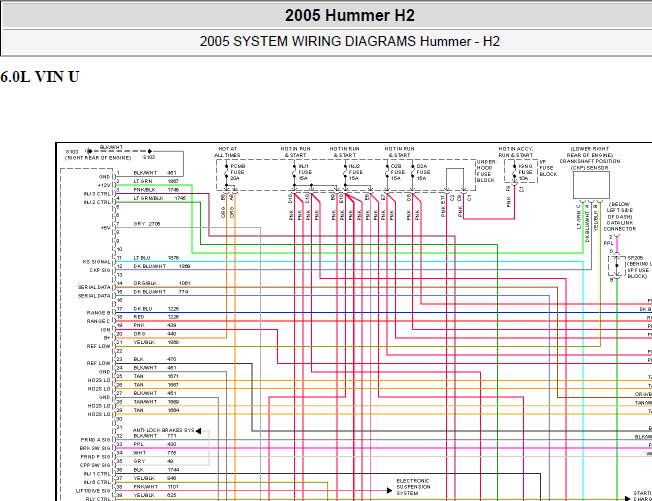Click the 'INJ1 FUSE 15A' label
Viewport: 652px width, 501px height.
pos(305,172)
